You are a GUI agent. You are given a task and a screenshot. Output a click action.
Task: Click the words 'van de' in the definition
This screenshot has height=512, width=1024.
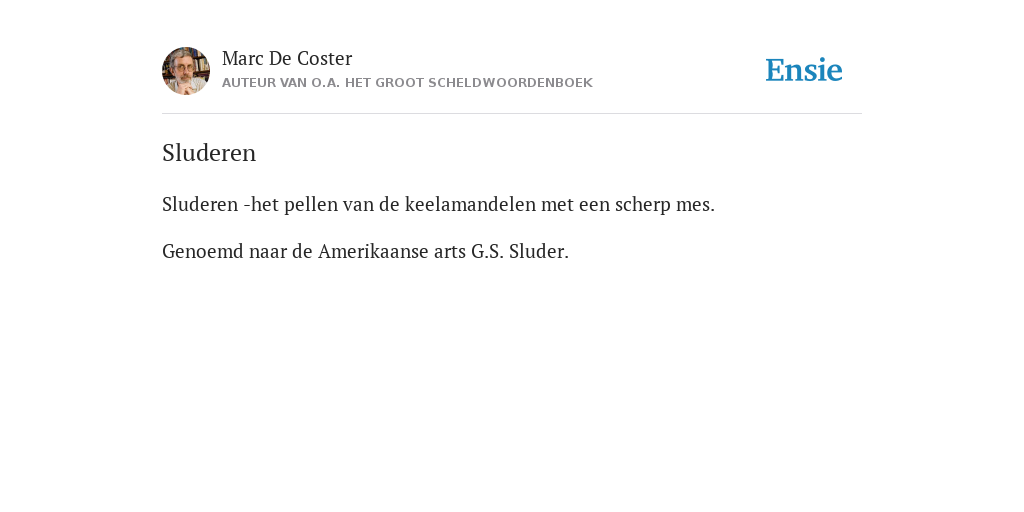click(x=372, y=204)
